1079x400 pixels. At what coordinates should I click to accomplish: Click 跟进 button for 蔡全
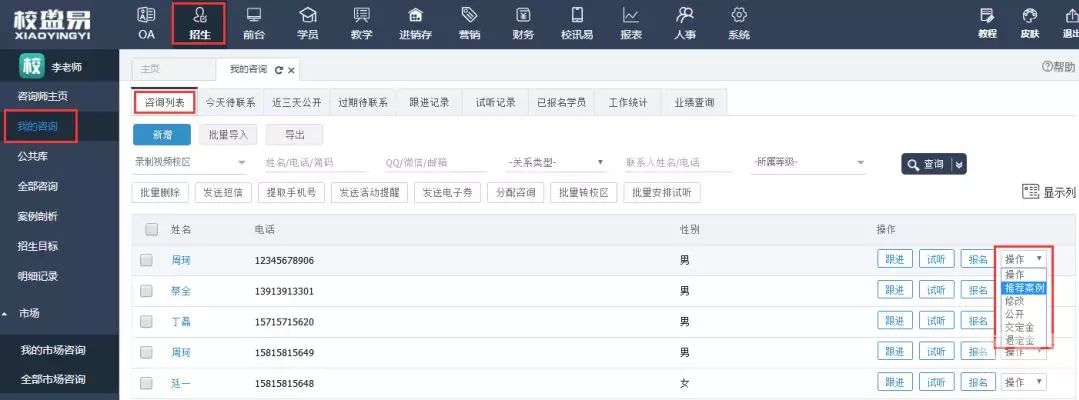pos(895,290)
